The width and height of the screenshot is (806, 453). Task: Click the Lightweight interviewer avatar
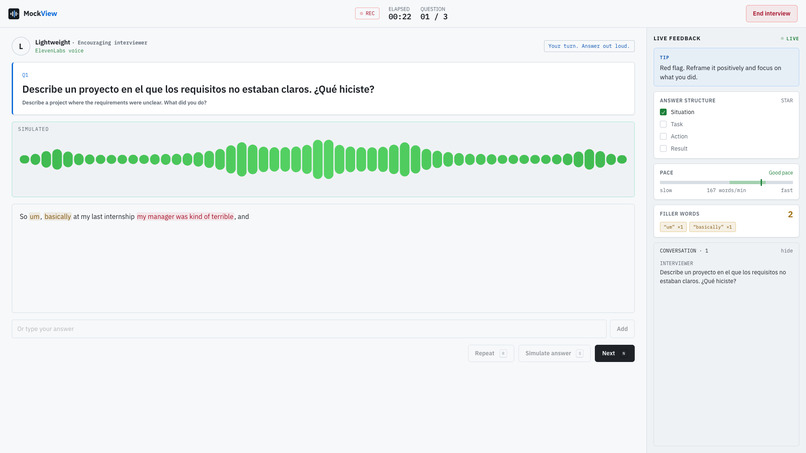(21, 46)
